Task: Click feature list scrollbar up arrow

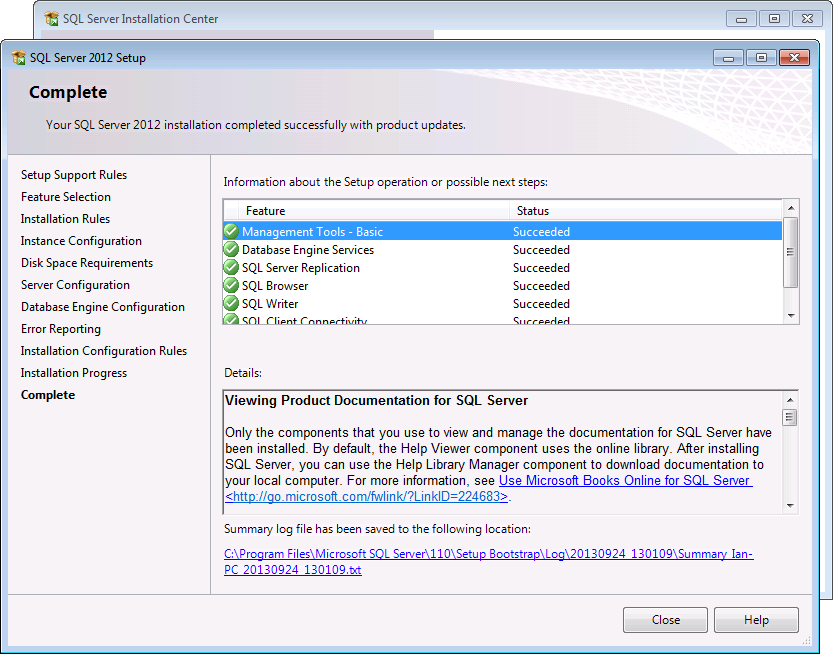Action: 790,208
